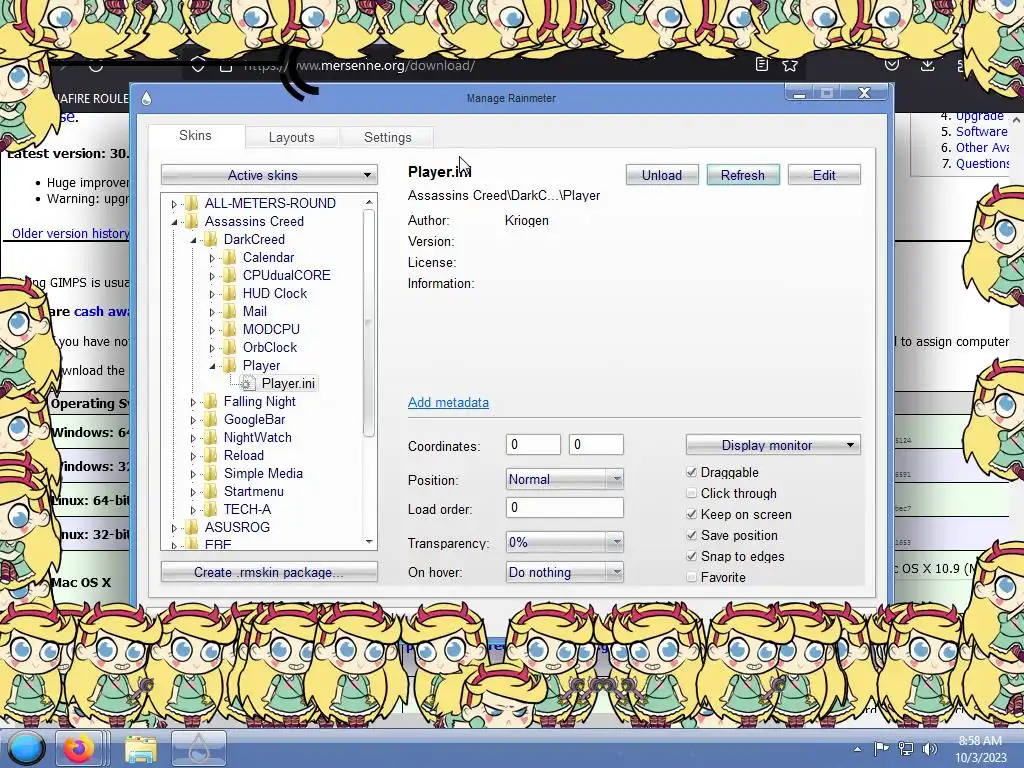Click the Rainmeter raindrop icon in title bar
This screenshot has height=768, width=1024.
[146, 98]
